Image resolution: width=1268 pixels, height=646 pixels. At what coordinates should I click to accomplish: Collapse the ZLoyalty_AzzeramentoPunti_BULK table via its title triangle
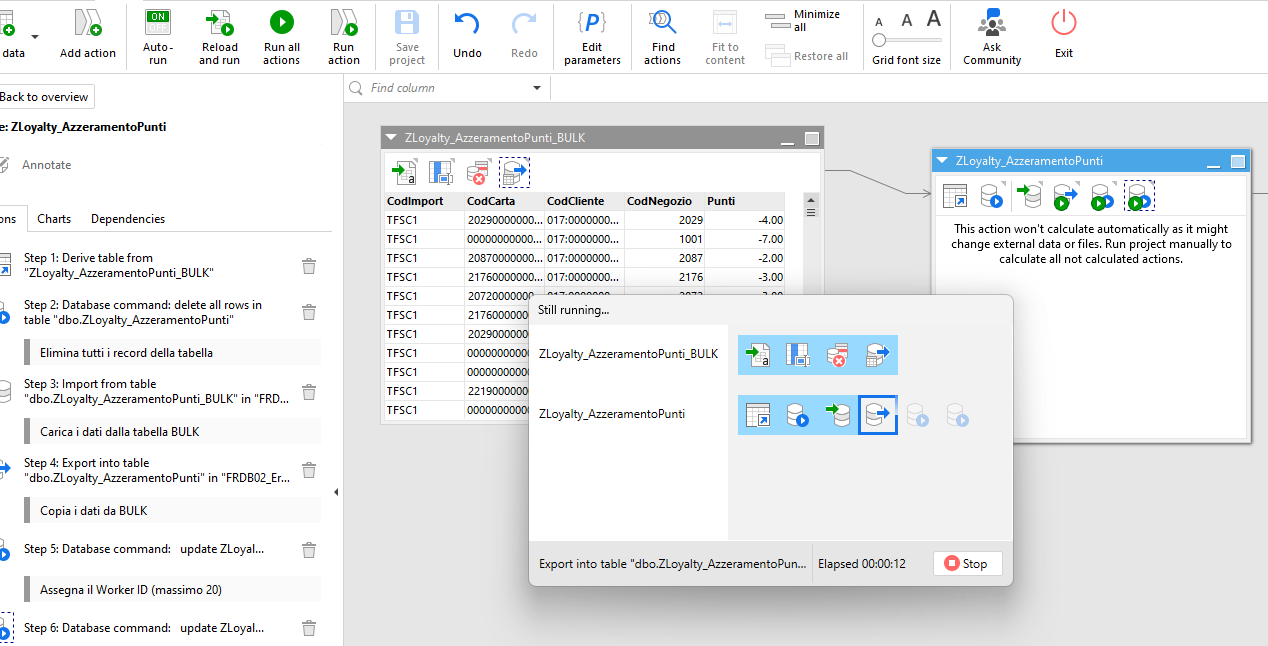click(x=393, y=138)
